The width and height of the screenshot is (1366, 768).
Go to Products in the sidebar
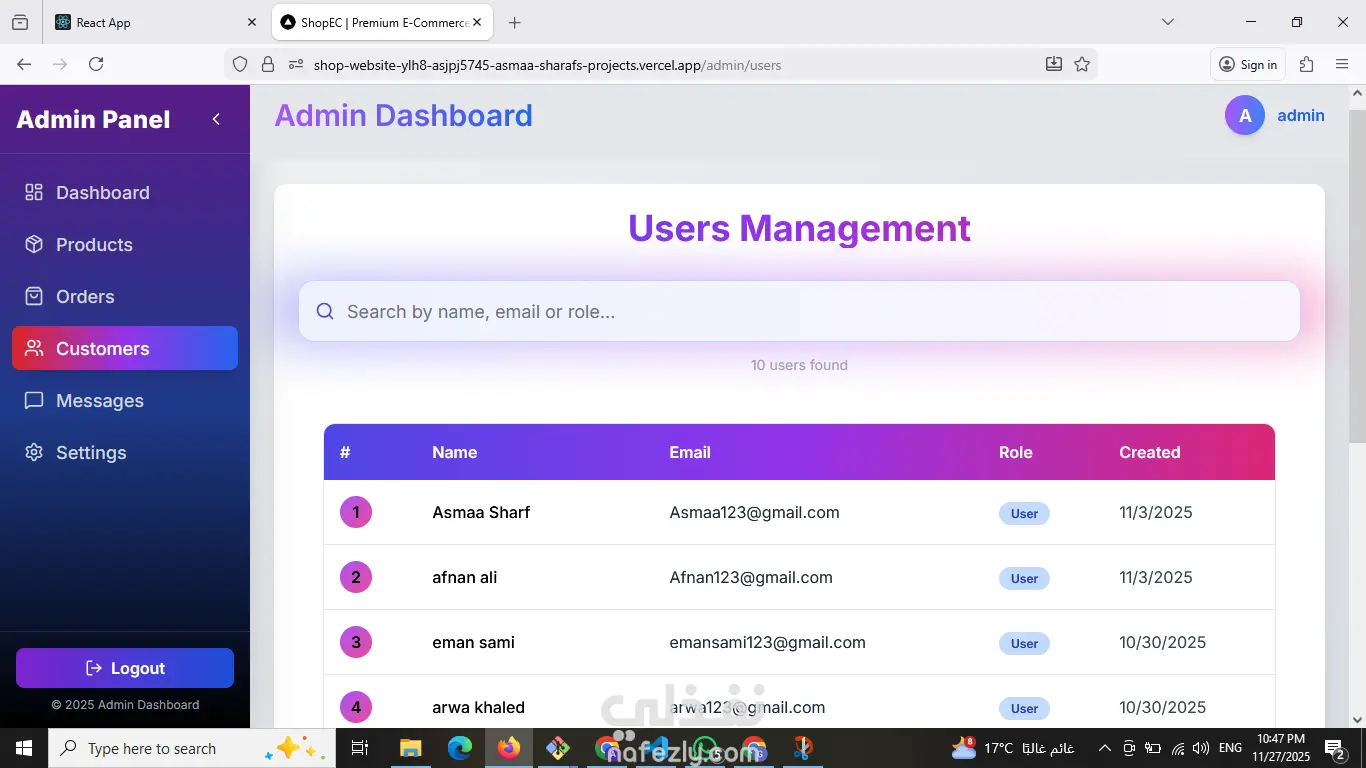(x=125, y=245)
